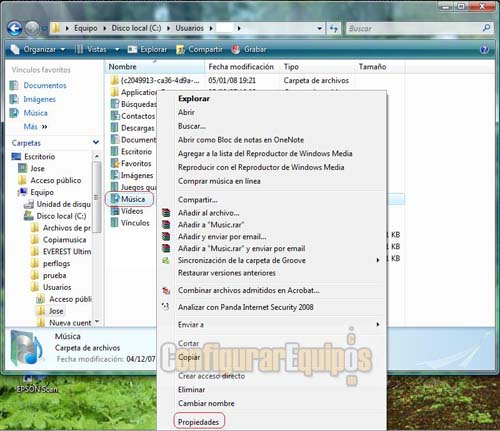The width and height of the screenshot is (500, 431).
Task: Choose Propiedades in the context menu
Action: pos(199,422)
